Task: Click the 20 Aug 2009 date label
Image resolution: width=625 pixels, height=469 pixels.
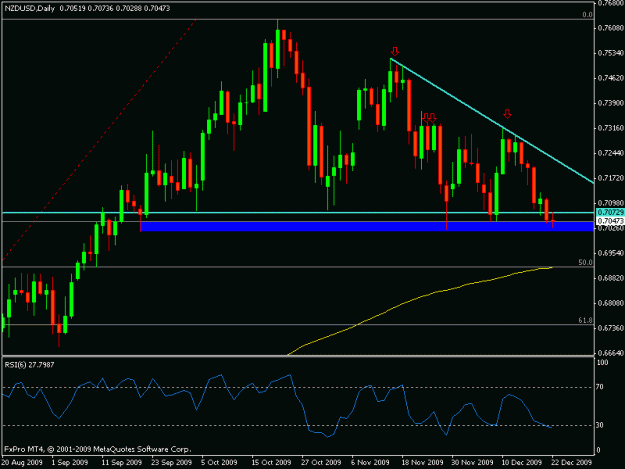Action: tap(22, 463)
